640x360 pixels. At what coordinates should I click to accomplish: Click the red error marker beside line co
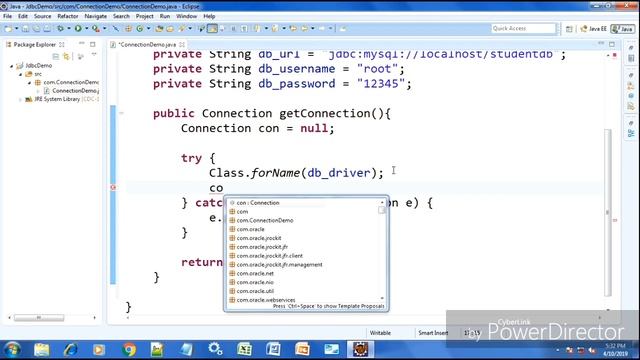113,187
